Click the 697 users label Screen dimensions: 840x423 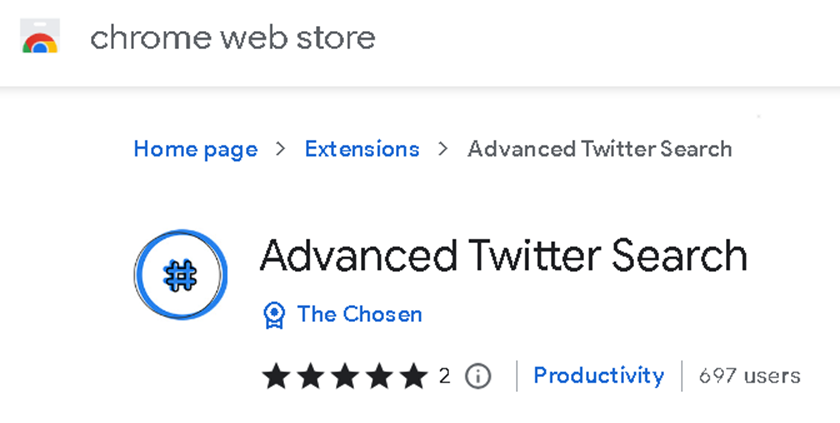click(x=749, y=376)
